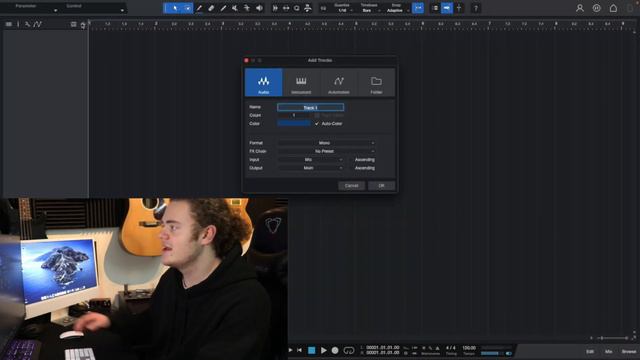The height and width of the screenshot is (360, 640).
Task: Return to zero in transport
Action: point(299,350)
